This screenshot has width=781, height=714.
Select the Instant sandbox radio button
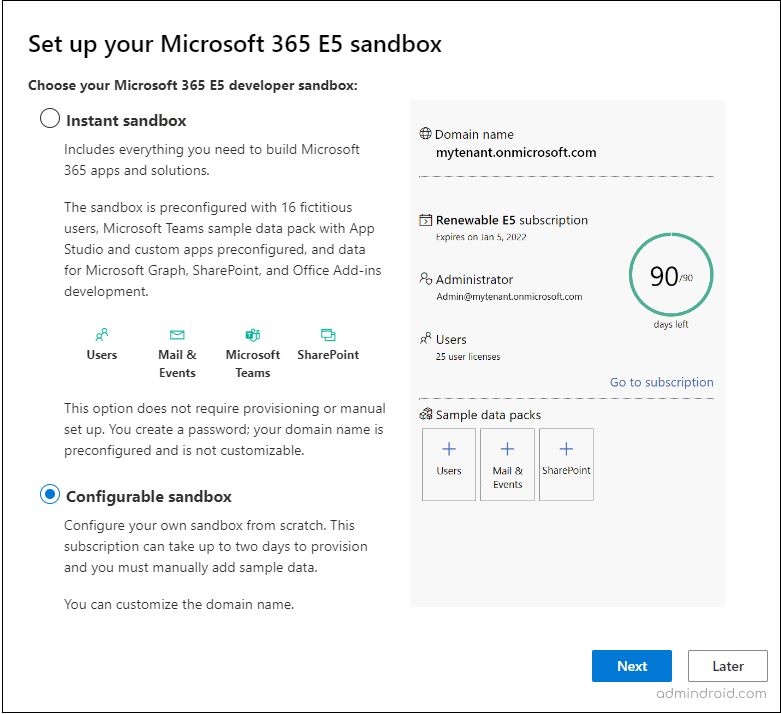[50, 119]
